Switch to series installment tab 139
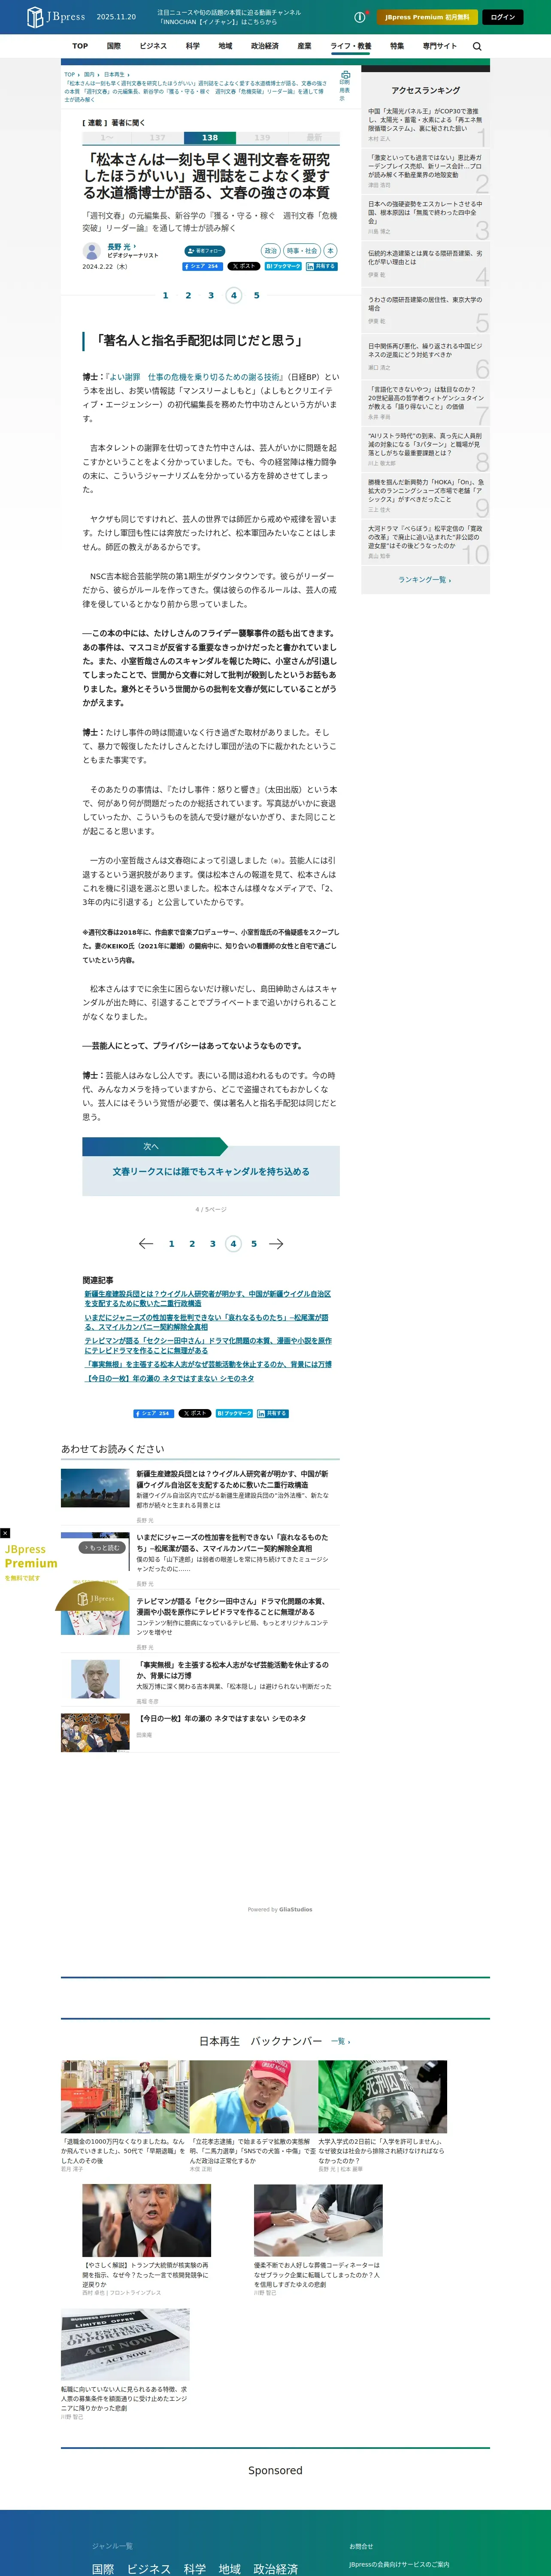551x2576 pixels. 262,138
